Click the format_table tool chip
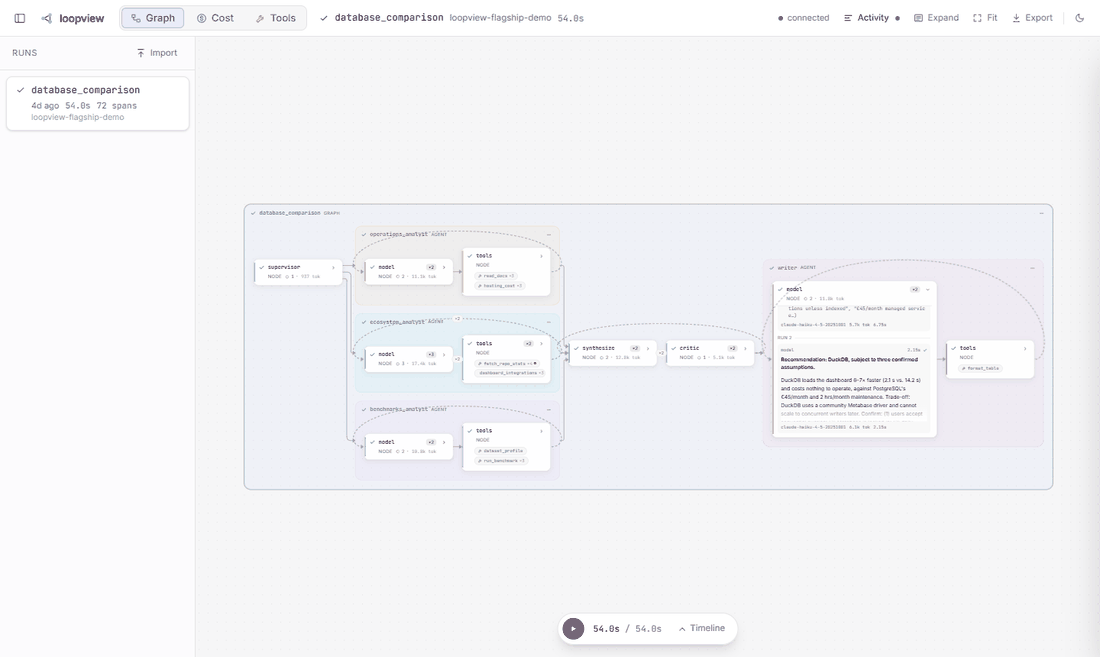The height and width of the screenshot is (657, 1100). tap(981, 368)
